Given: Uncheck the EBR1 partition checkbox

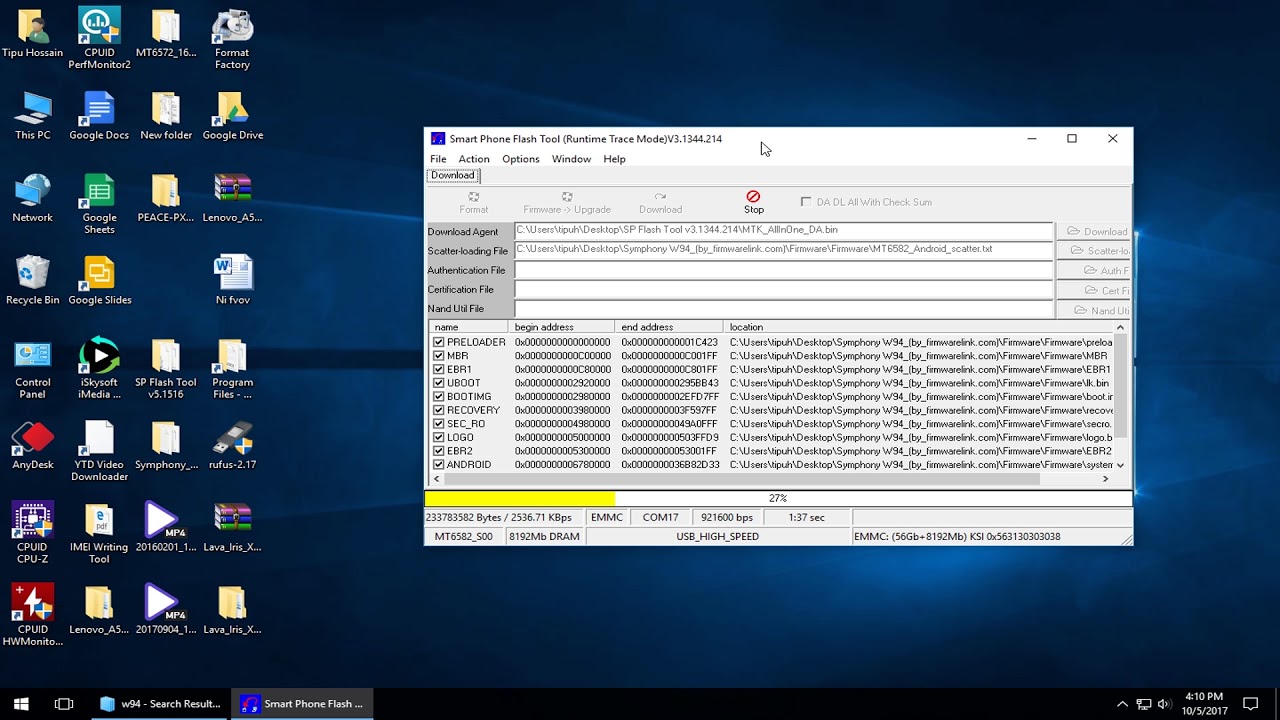Looking at the screenshot, I should click(x=438, y=369).
